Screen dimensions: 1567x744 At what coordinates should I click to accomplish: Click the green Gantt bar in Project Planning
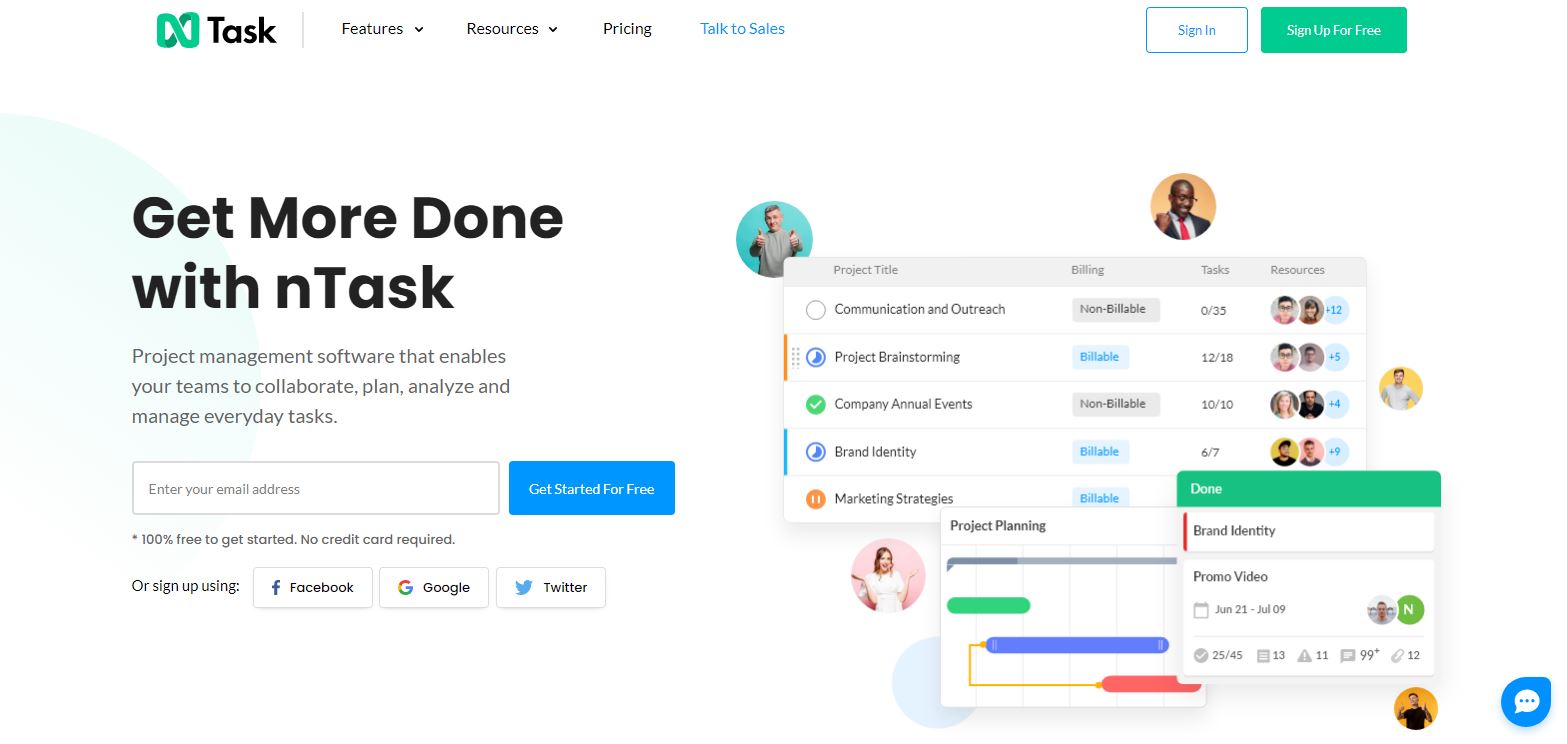click(988, 605)
